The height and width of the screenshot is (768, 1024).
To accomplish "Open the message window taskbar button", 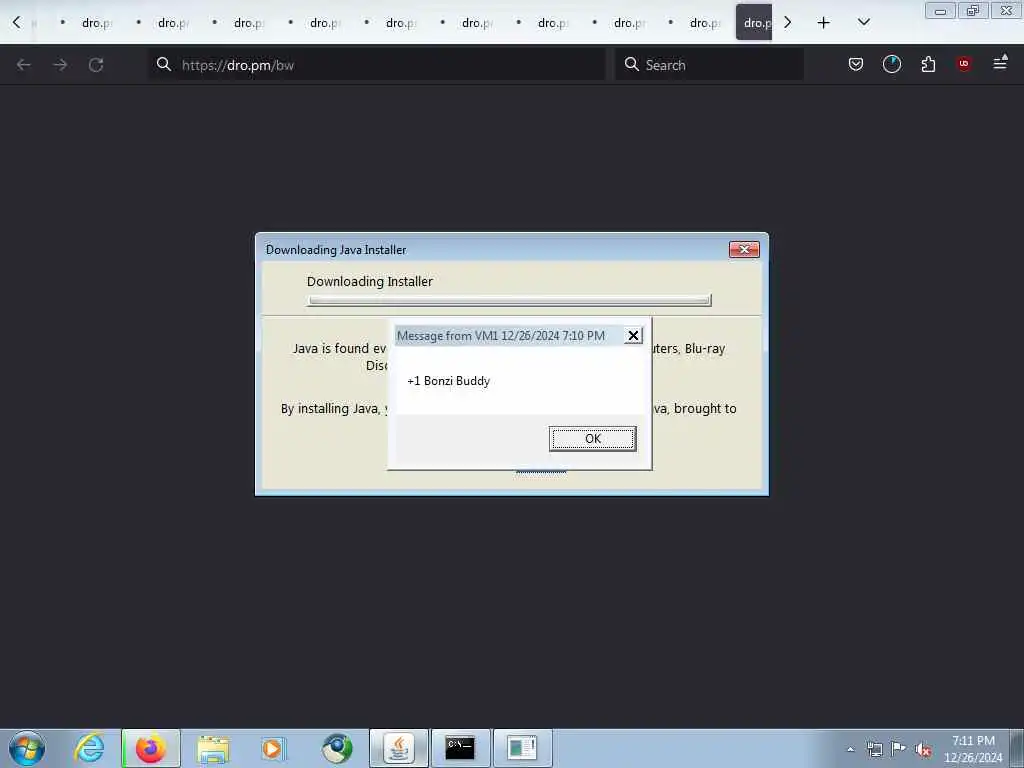I will (x=522, y=748).
